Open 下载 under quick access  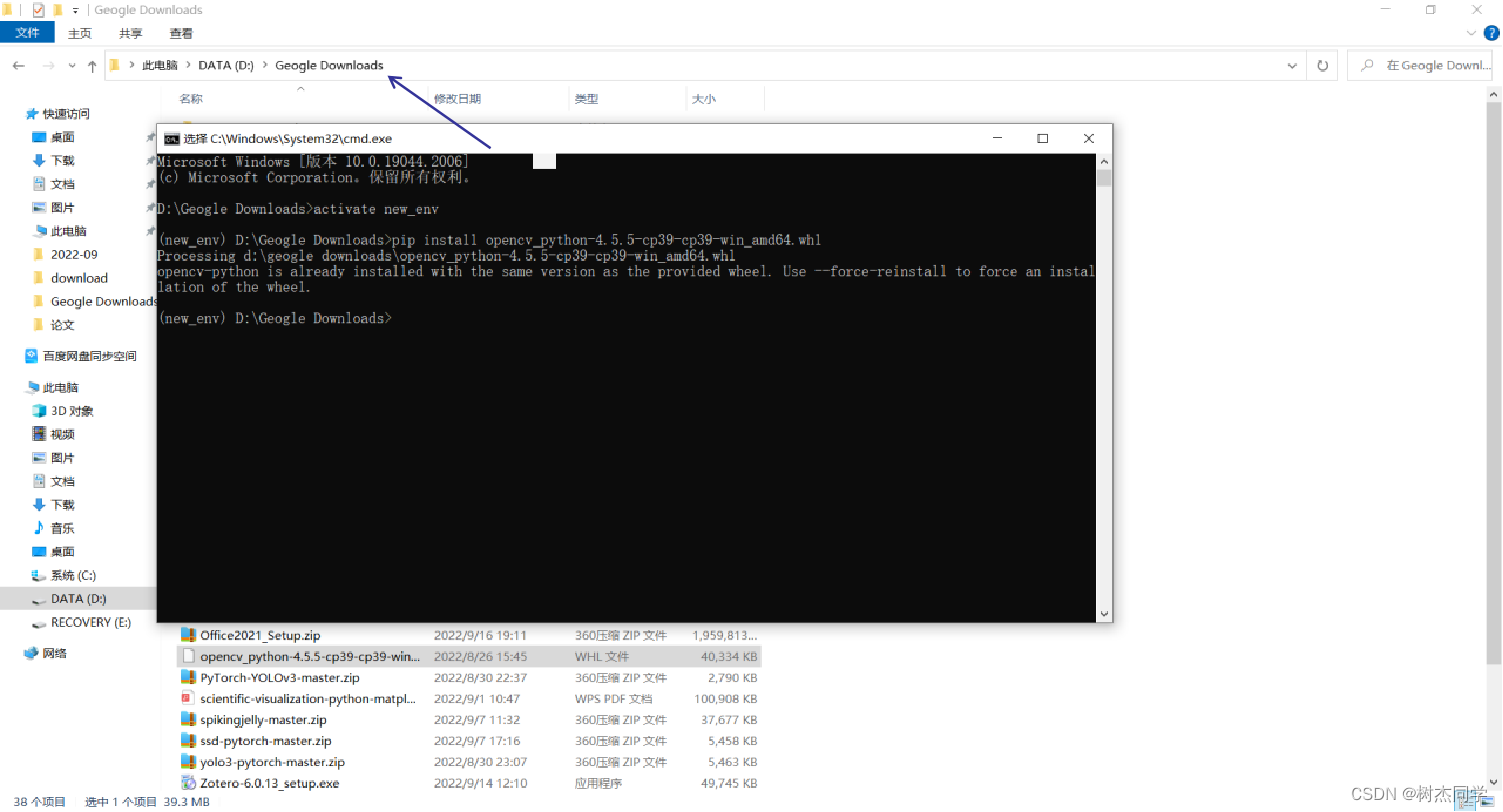click(62, 160)
